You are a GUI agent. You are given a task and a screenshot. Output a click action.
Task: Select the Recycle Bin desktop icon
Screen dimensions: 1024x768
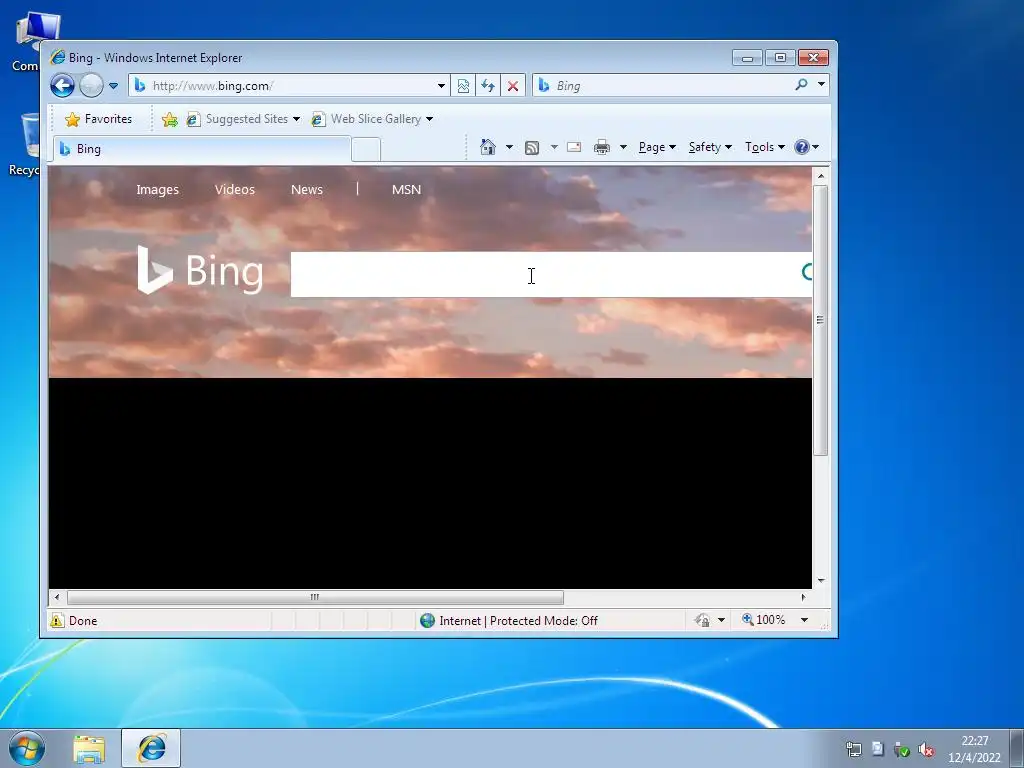point(24,145)
